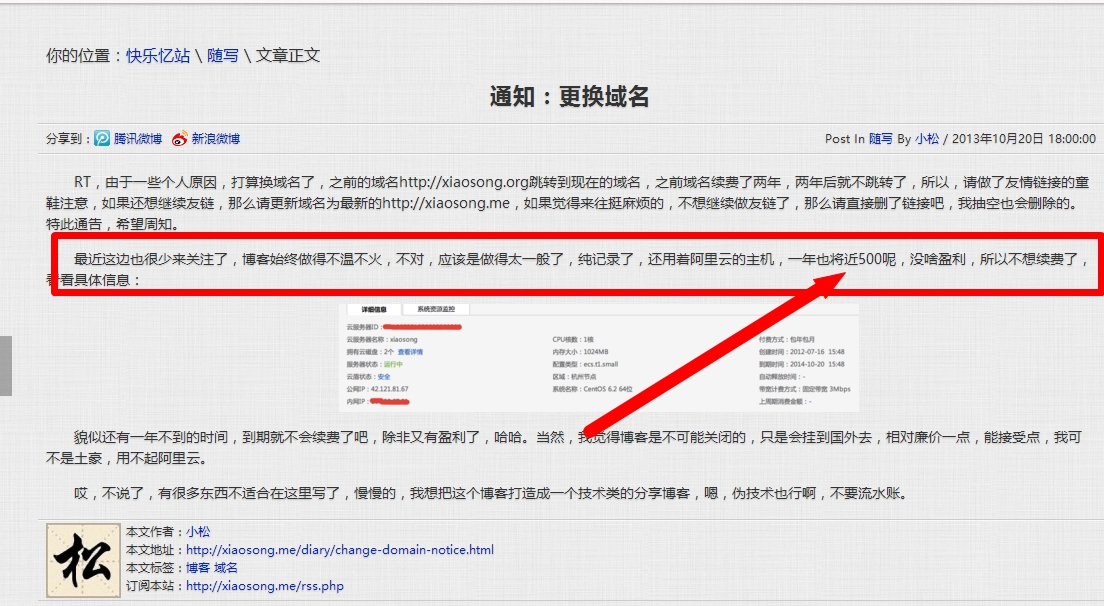Click the Tencent Weibo share icon
The height and width of the screenshot is (606, 1104).
point(102,139)
